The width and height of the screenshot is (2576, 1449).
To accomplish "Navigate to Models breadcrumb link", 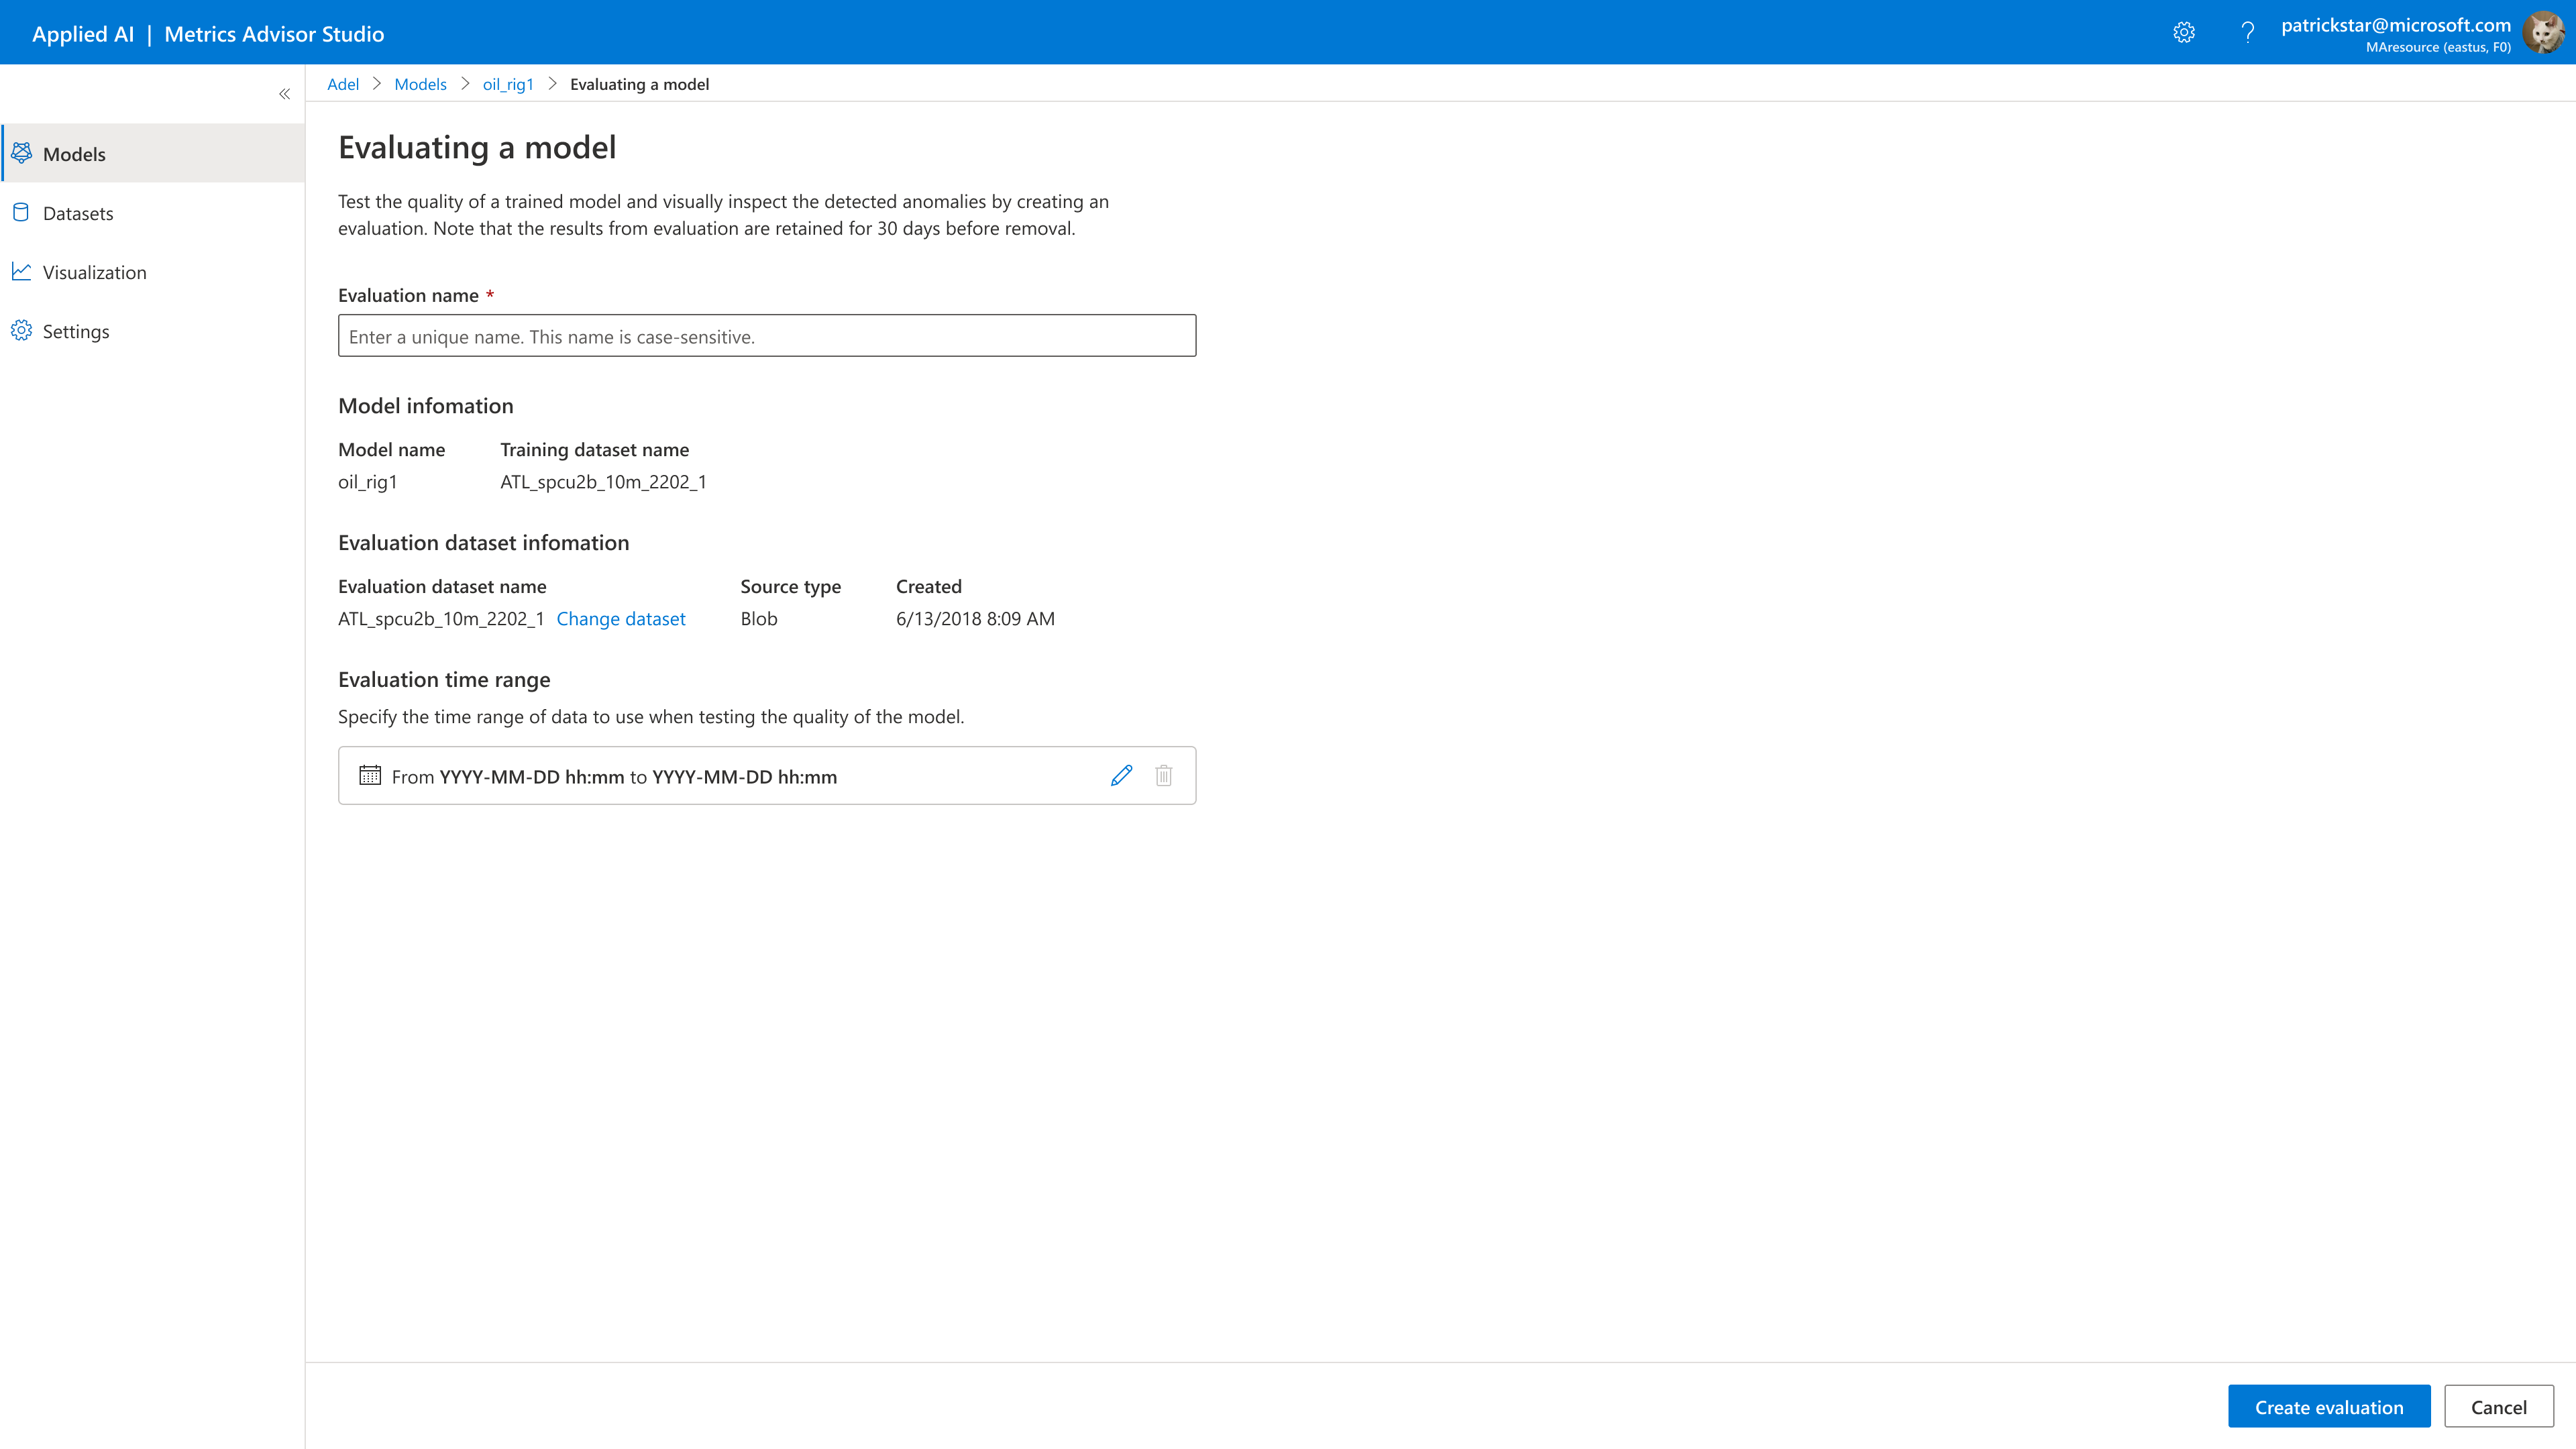I will pyautogui.click(x=420, y=84).
